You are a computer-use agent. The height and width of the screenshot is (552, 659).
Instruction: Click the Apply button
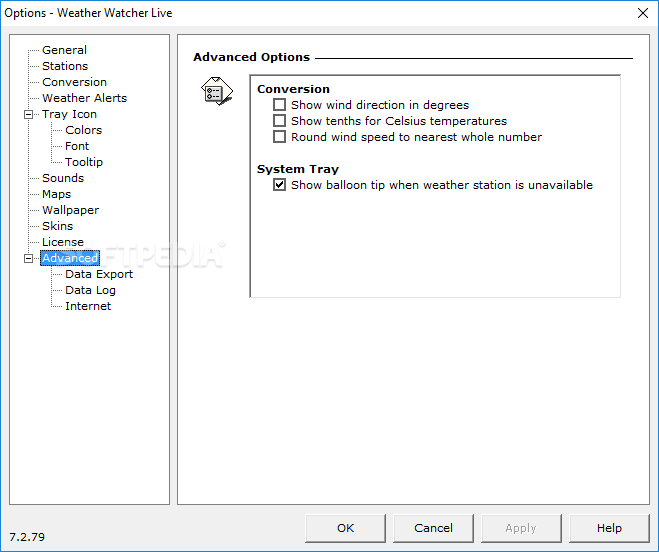521,528
